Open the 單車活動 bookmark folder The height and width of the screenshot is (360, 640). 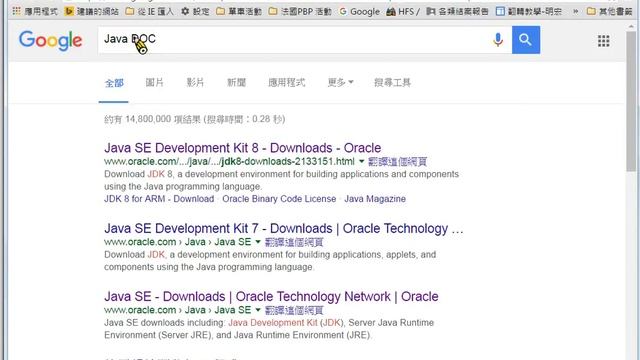point(239,11)
